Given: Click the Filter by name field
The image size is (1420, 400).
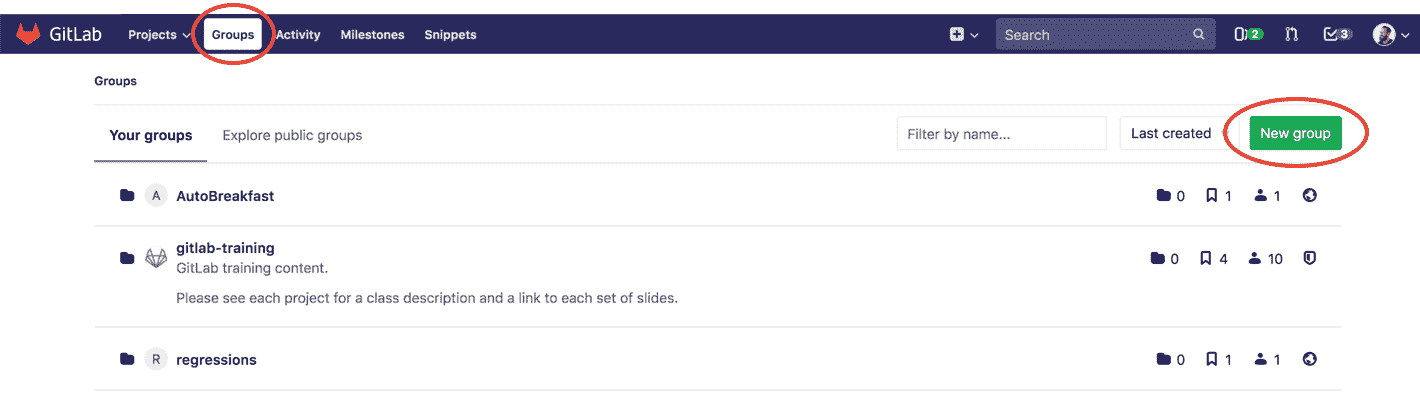Looking at the screenshot, I should (x=1001, y=133).
